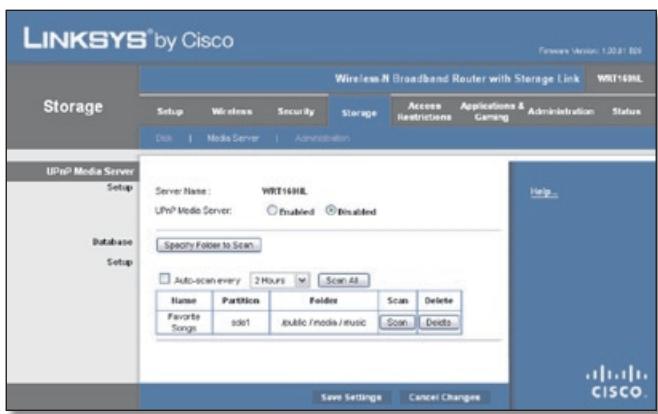The width and height of the screenshot is (658, 414).
Task: Click the Cisco logo
Action: coord(616,382)
